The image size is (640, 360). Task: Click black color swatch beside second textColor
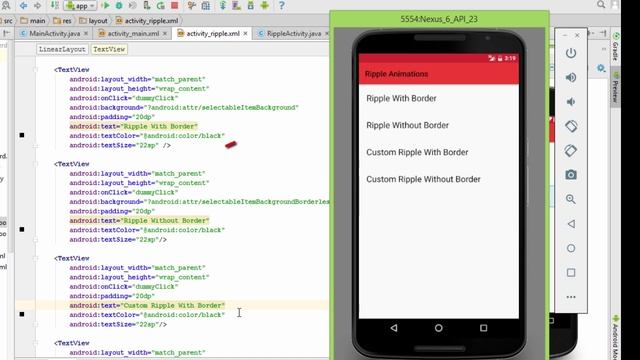pyautogui.click(x=22, y=229)
